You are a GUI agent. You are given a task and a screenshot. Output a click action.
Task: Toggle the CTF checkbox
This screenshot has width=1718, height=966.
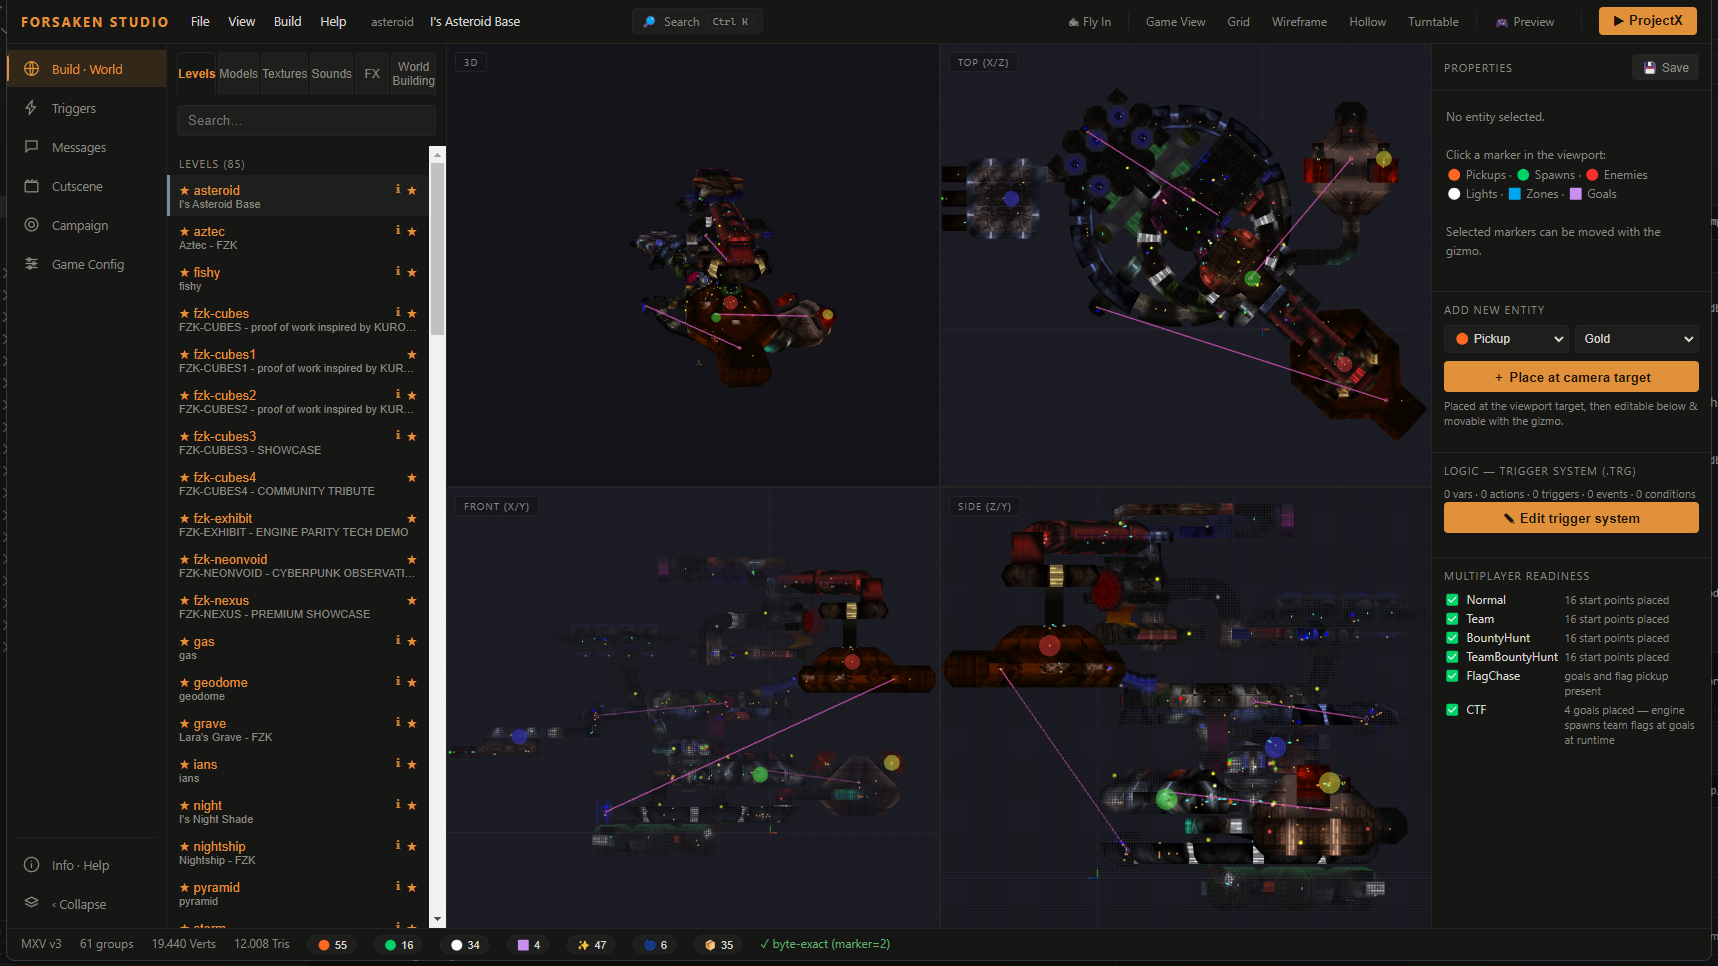click(x=1452, y=710)
